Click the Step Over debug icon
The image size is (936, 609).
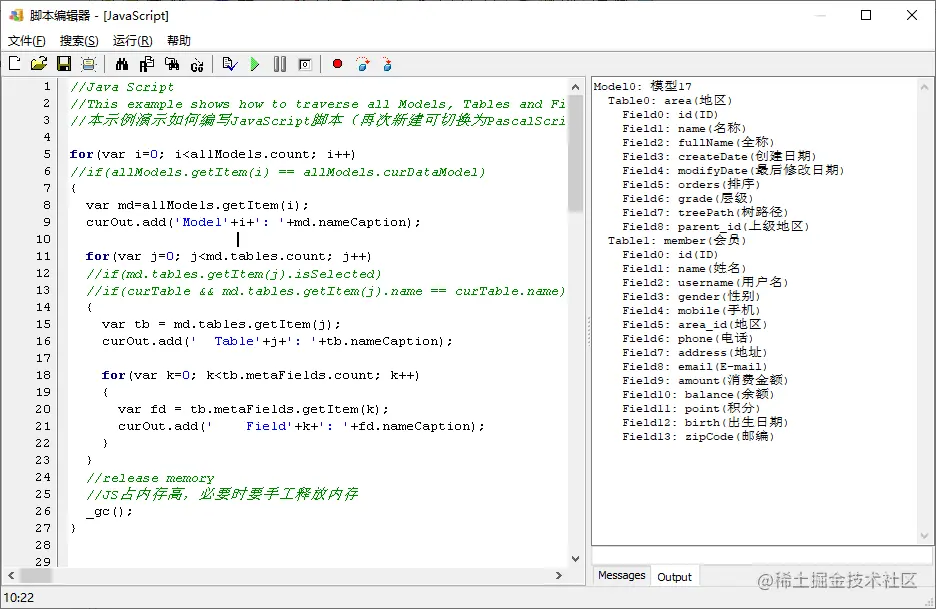[x=362, y=64]
